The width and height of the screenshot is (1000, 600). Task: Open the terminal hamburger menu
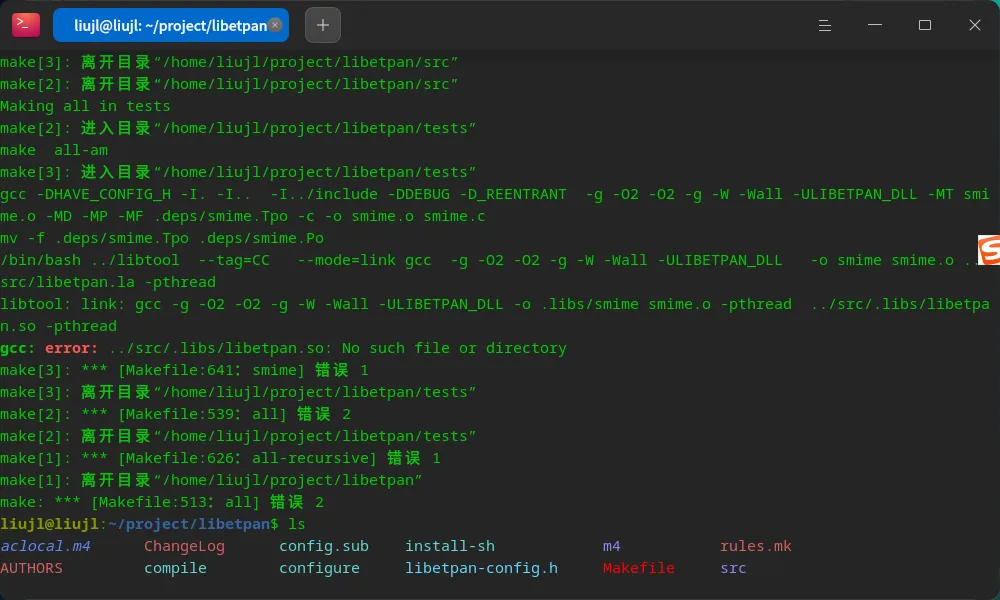(825, 26)
